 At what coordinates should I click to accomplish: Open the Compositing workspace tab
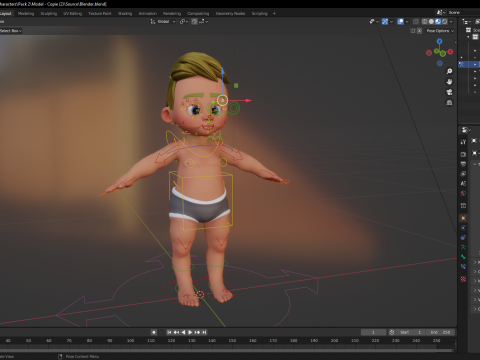198,14
